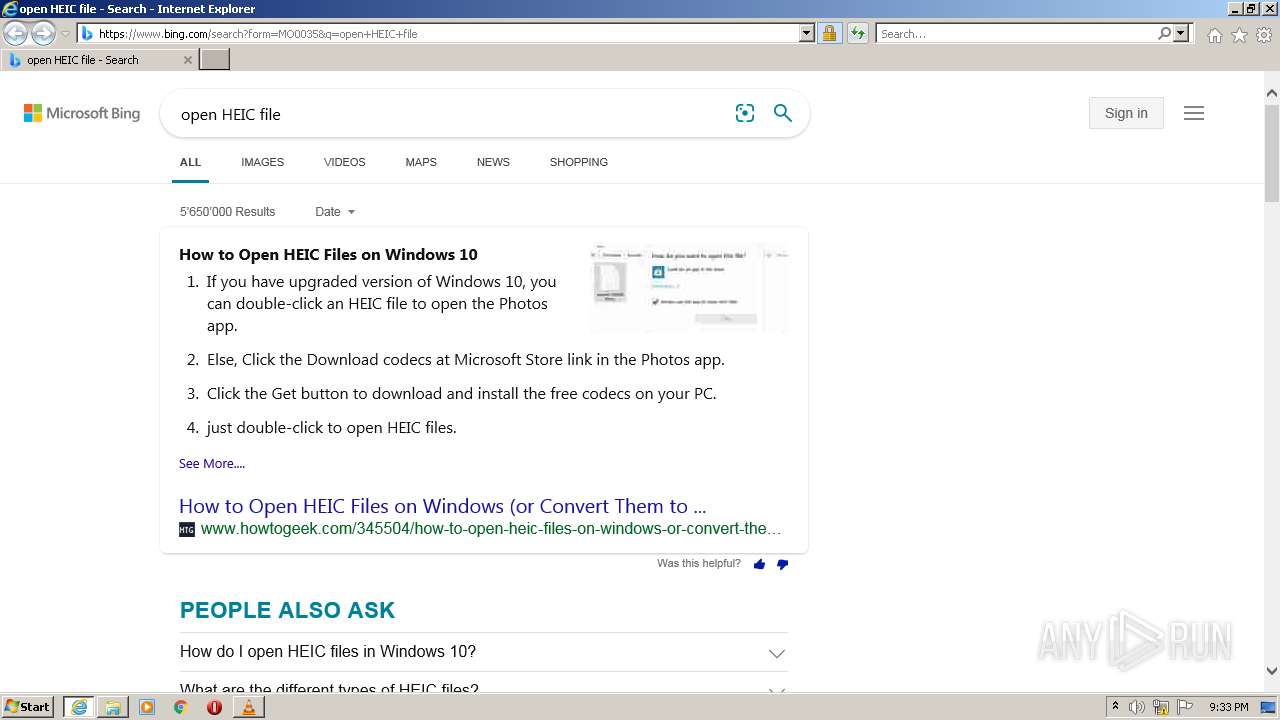Click the IE search box field
The width and height of the screenshot is (1280, 720).
pyautogui.click(x=1016, y=34)
